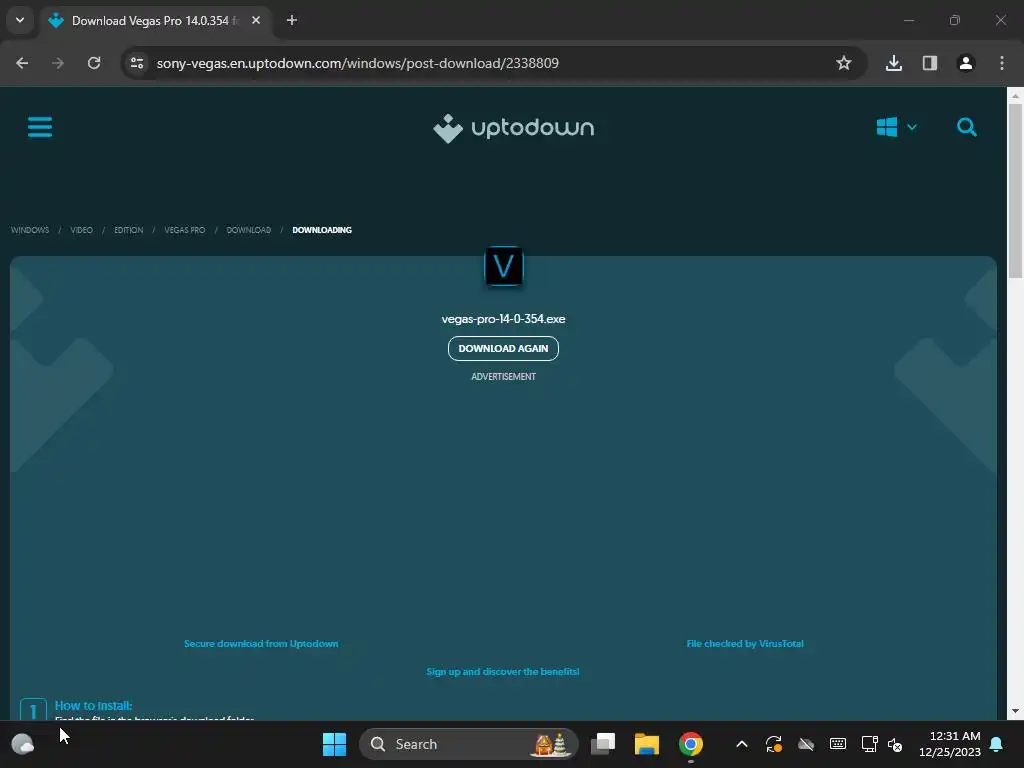Screen dimensions: 1024x768
Task: Click the Chrome icon in the taskbar
Action: 690,744
